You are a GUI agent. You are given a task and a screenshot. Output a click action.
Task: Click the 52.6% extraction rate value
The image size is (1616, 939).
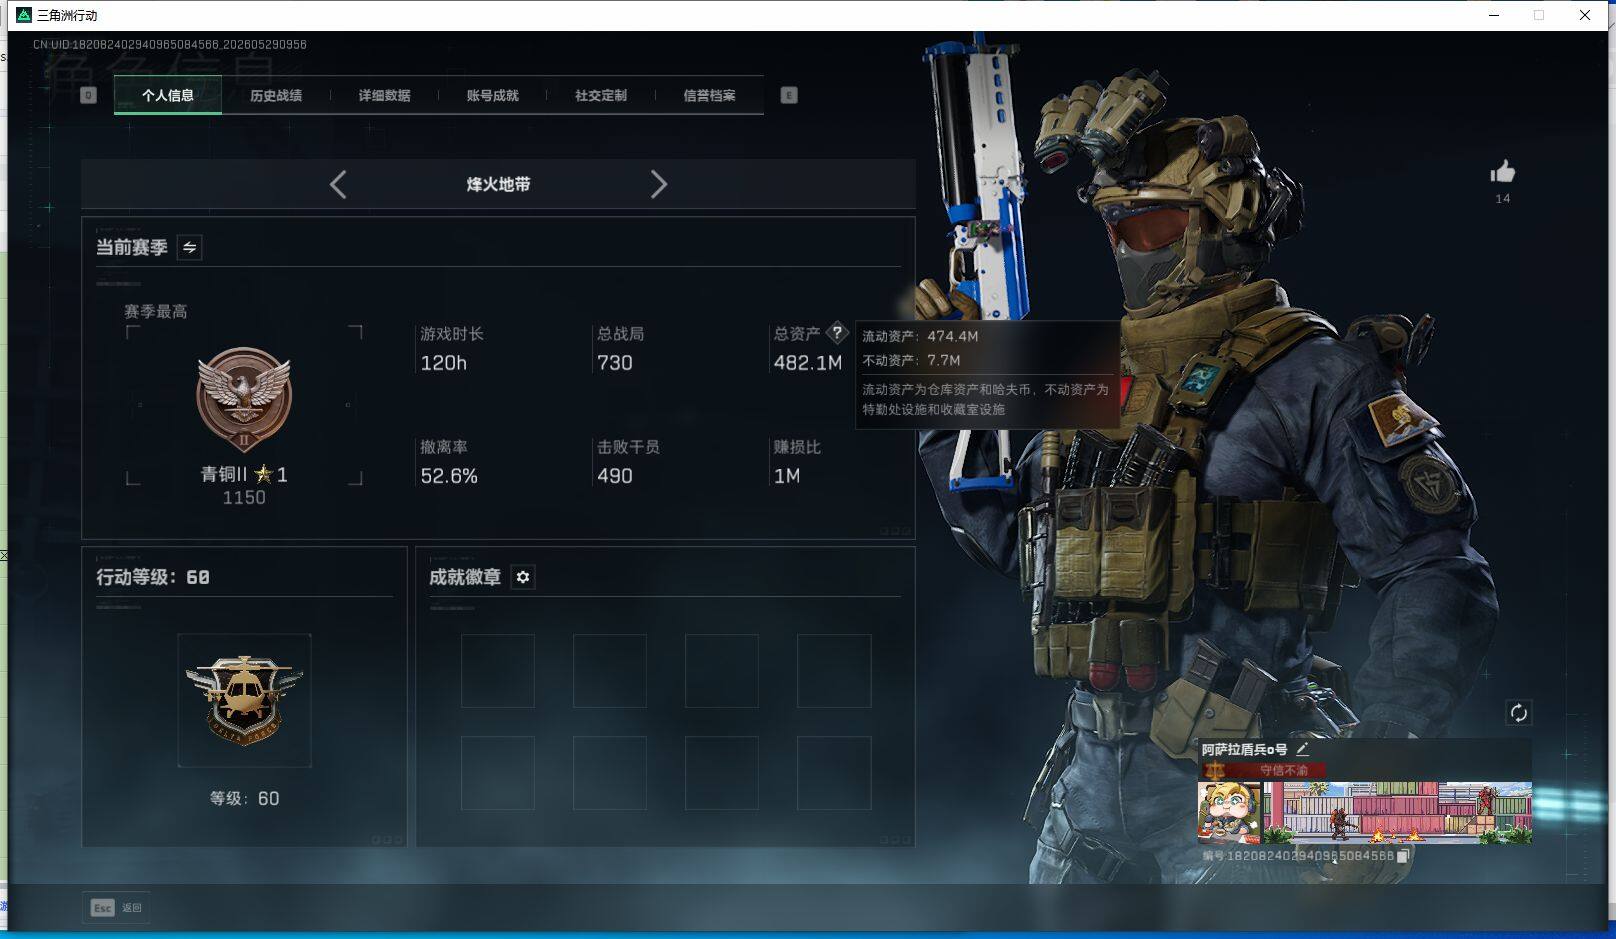[449, 476]
